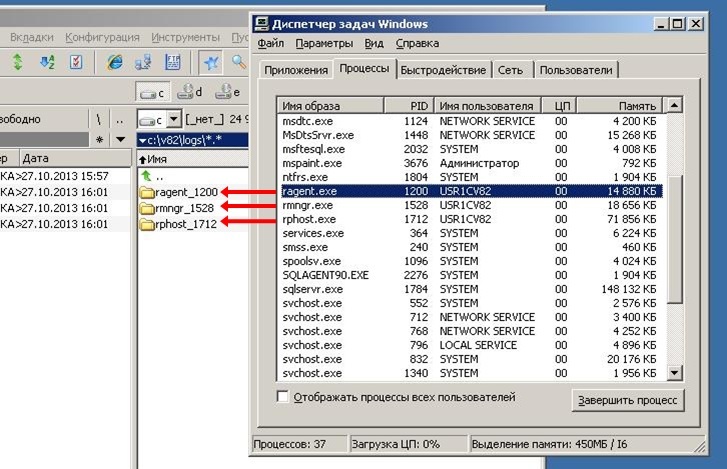Switch to the Пользователи tab
The image size is (727, 469).
click(576, 70)
